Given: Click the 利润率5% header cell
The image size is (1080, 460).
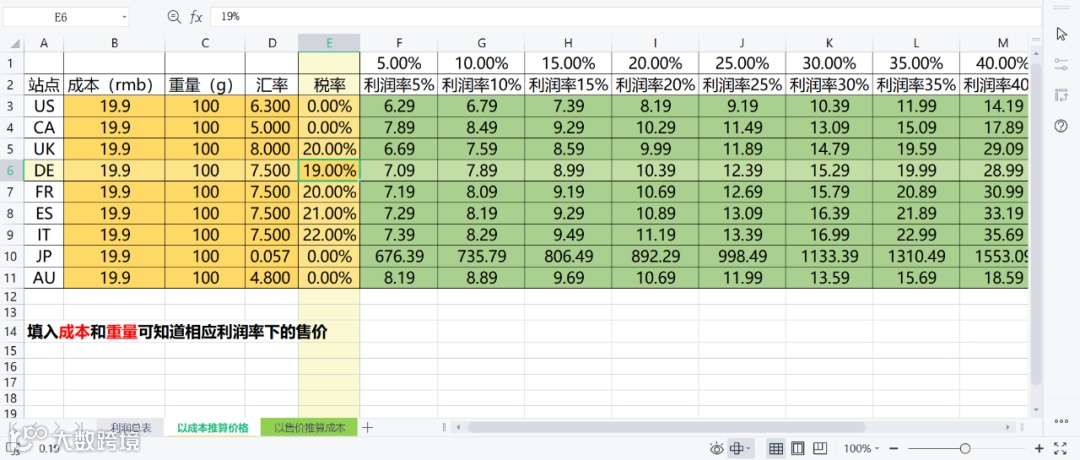Looking at the screenshot, I should (399, 85).
